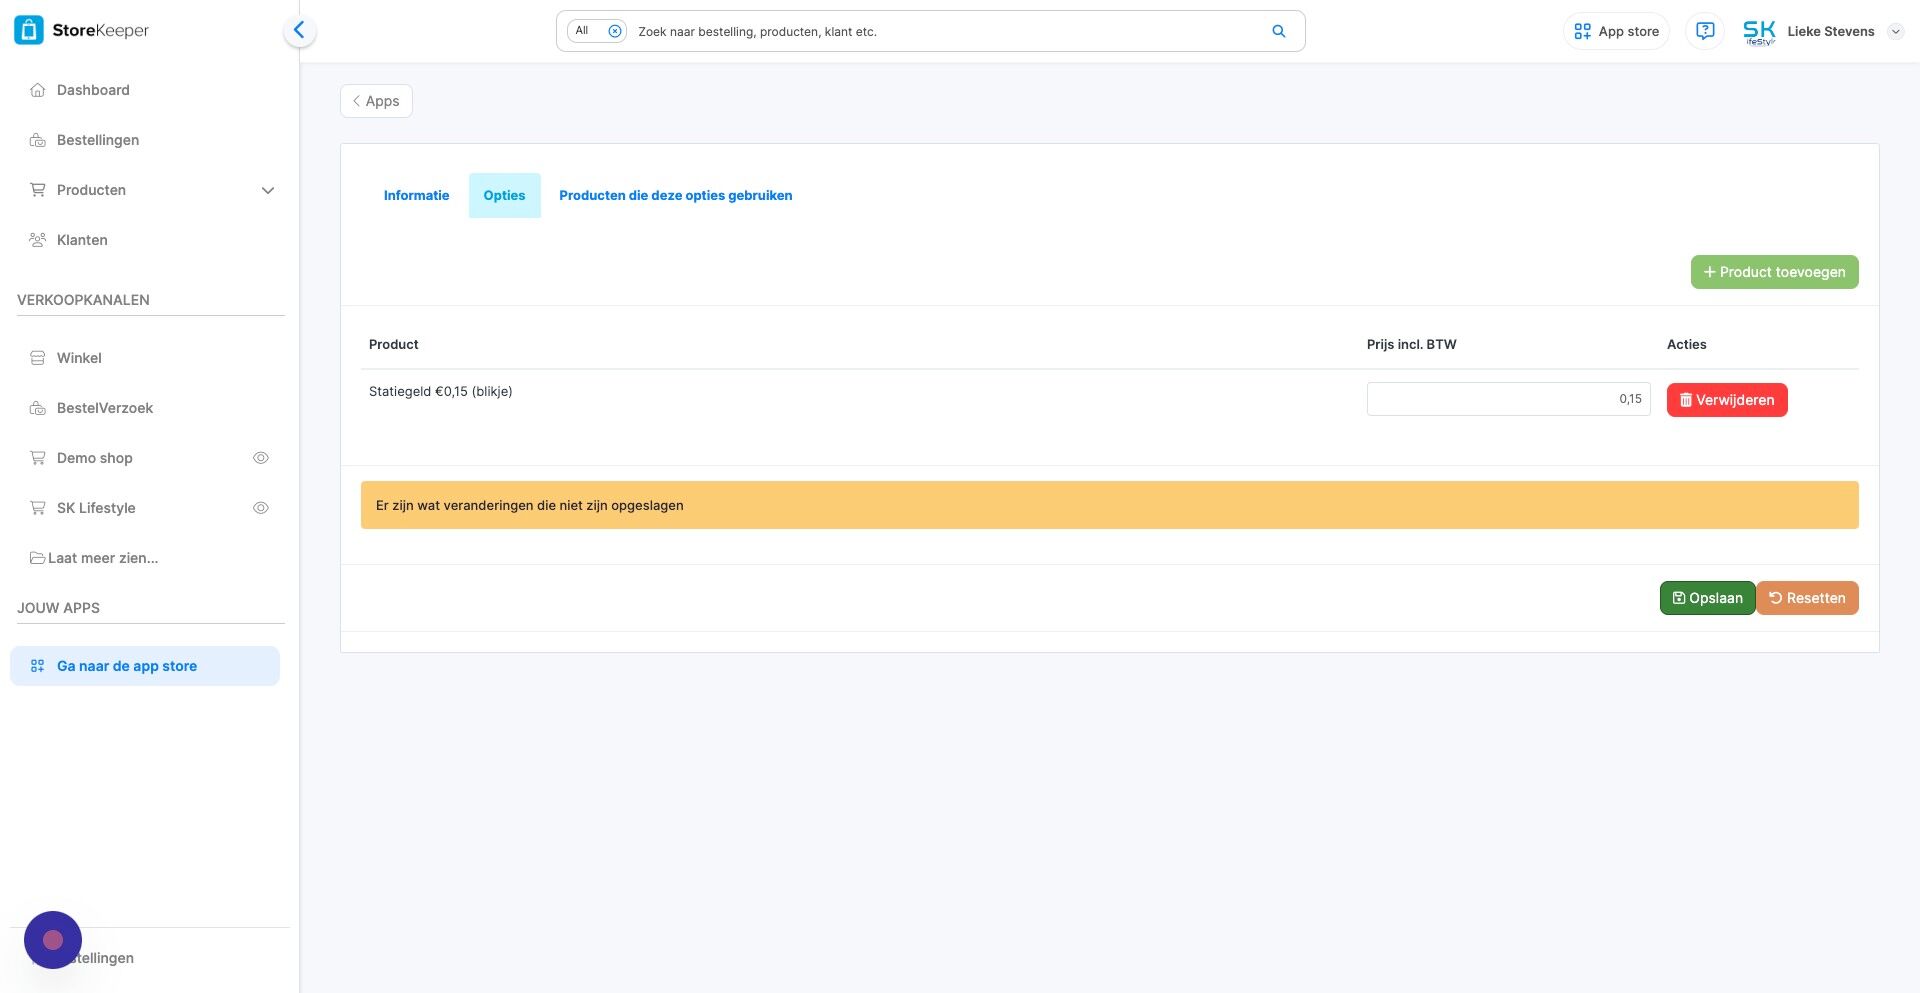Viewport: 1920px width, 993px height.
Task: Go to Dashboard in the sidebar
Action: [x=93, y=90]
